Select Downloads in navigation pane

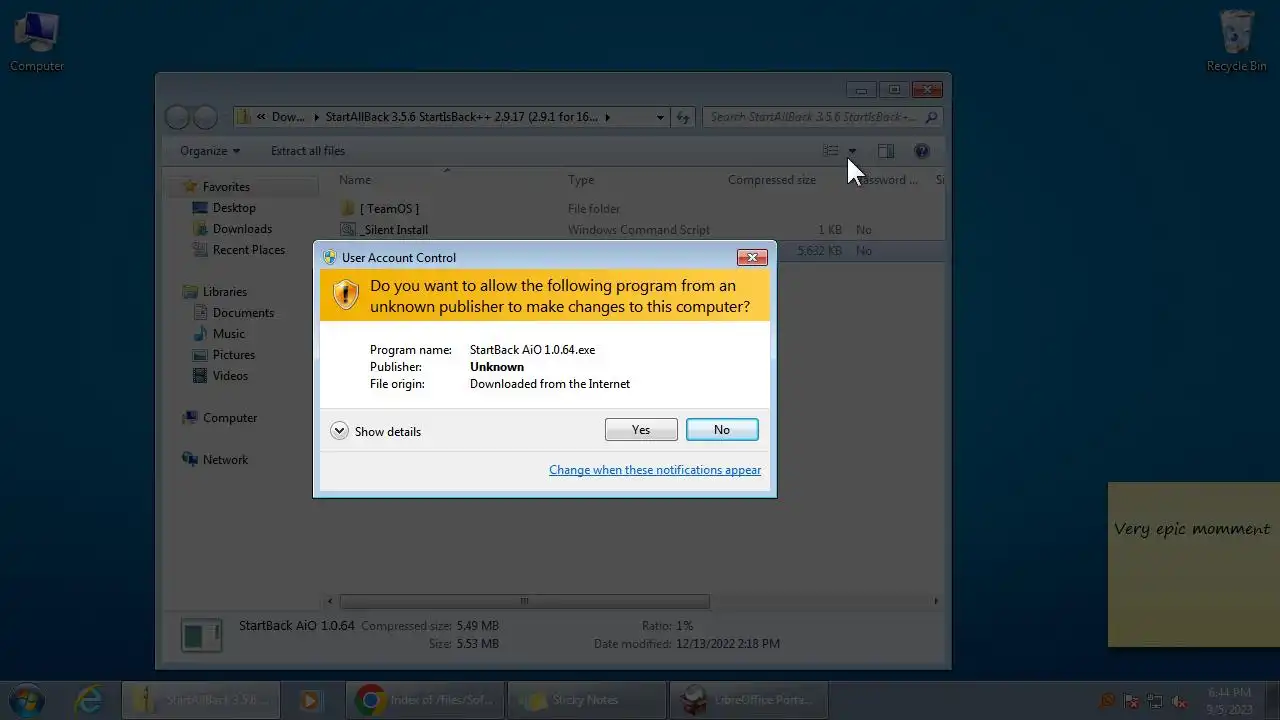coord(242,229)
